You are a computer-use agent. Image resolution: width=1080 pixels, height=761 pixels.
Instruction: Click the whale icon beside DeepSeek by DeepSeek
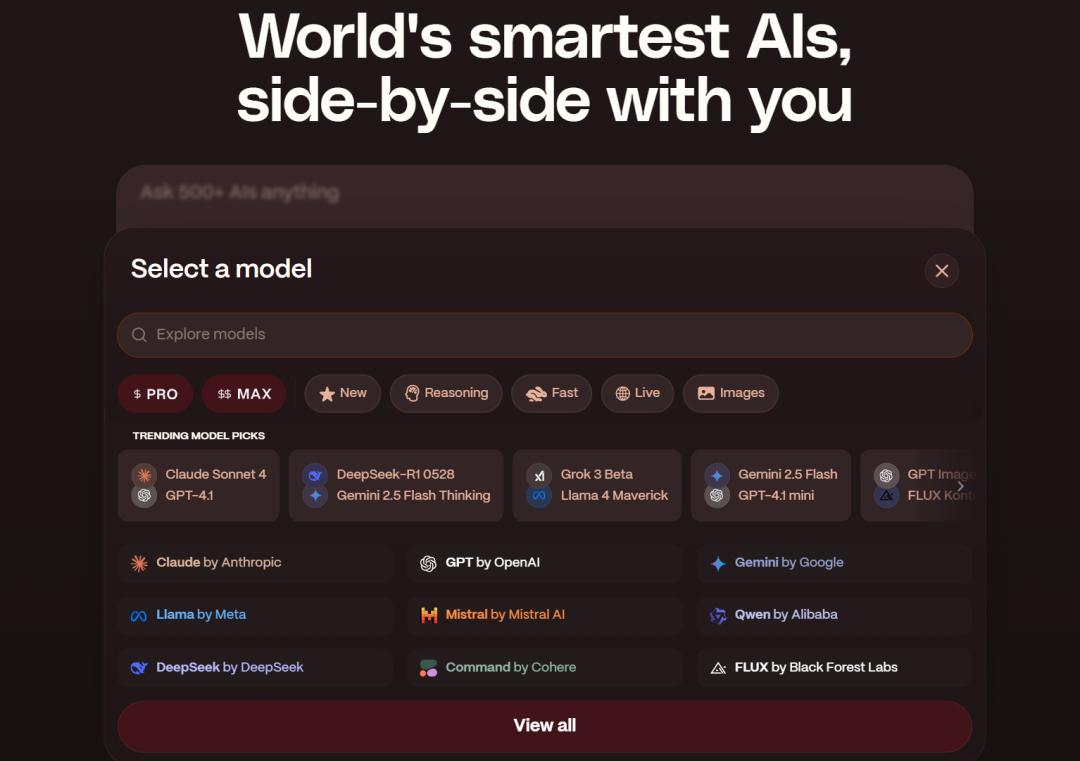139,667
